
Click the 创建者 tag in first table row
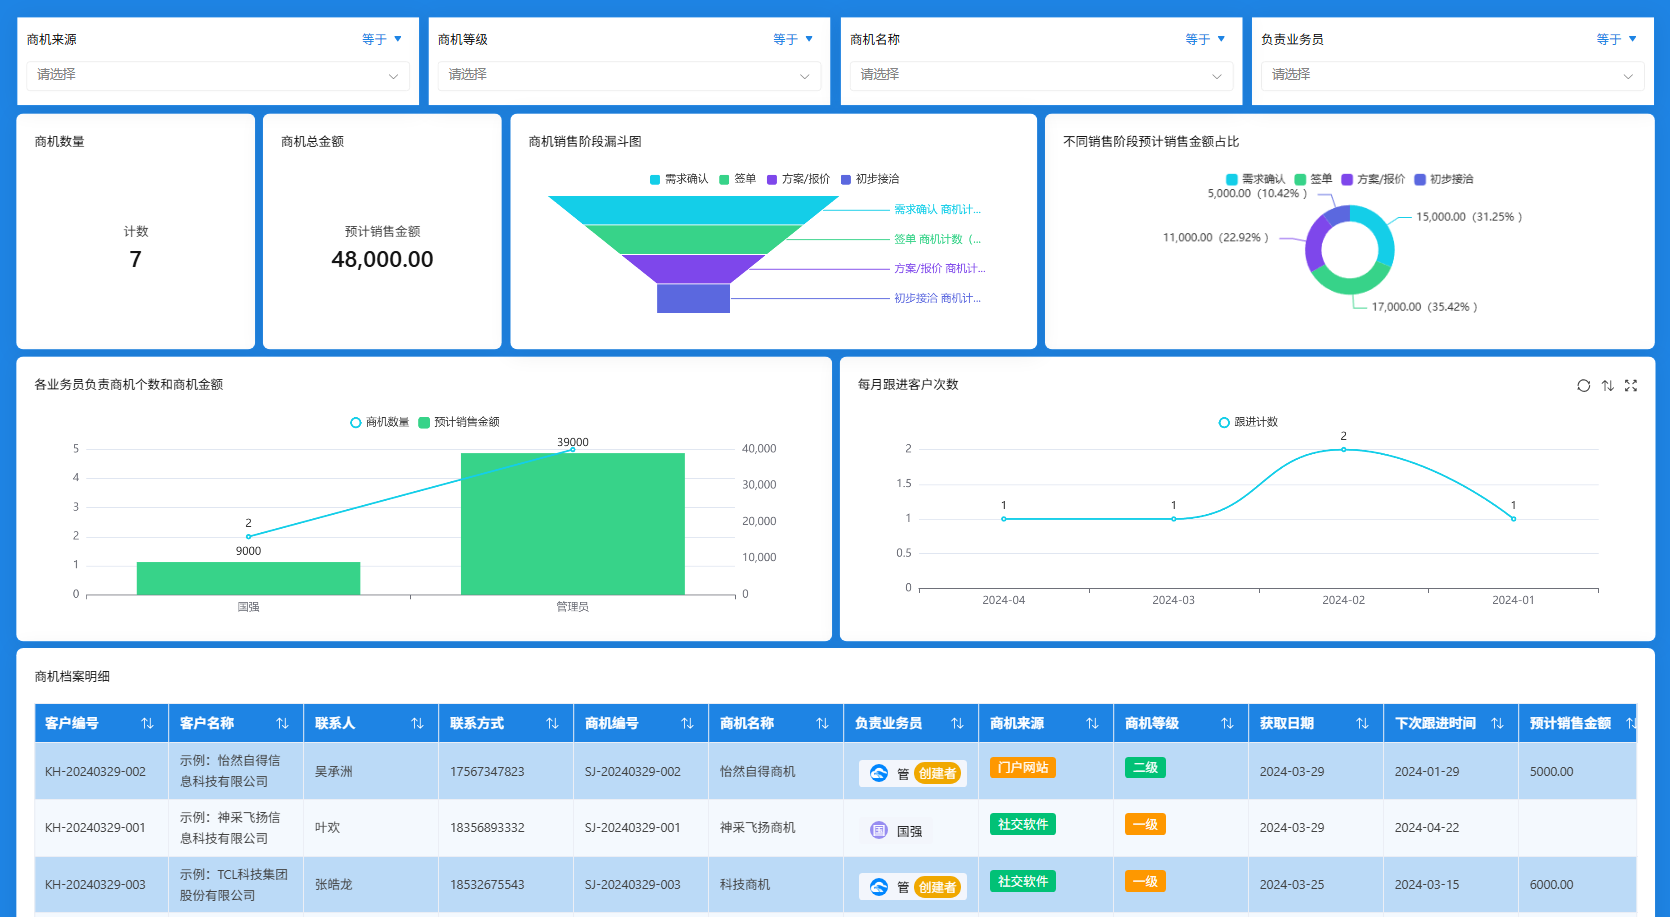pos(938,773)
